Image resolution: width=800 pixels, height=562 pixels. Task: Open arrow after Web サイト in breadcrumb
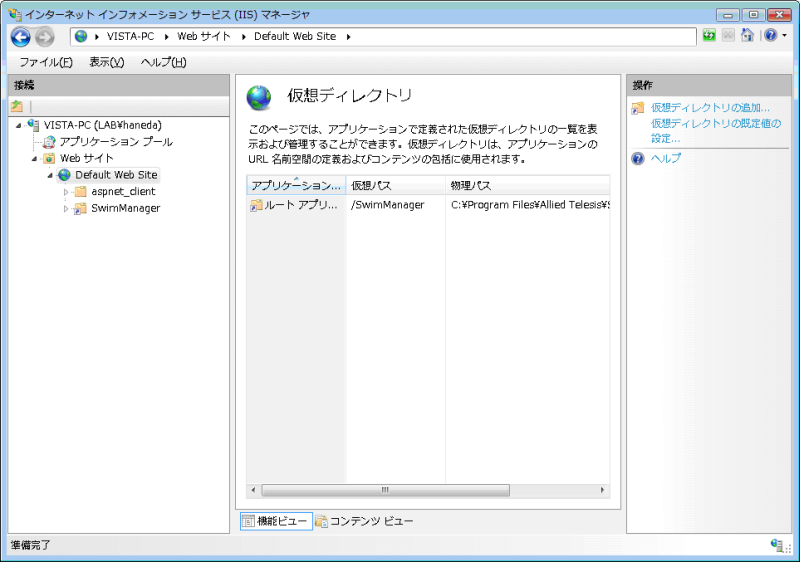243,37
